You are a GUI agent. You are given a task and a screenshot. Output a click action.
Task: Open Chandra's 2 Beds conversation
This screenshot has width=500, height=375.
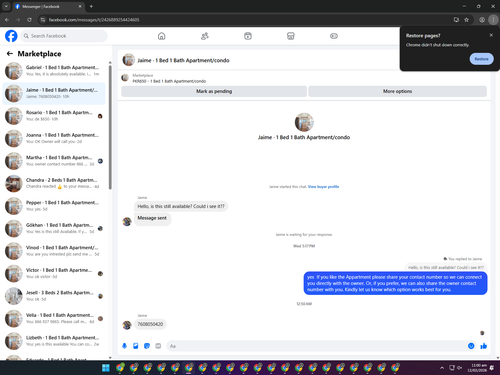tap(54, 183)
